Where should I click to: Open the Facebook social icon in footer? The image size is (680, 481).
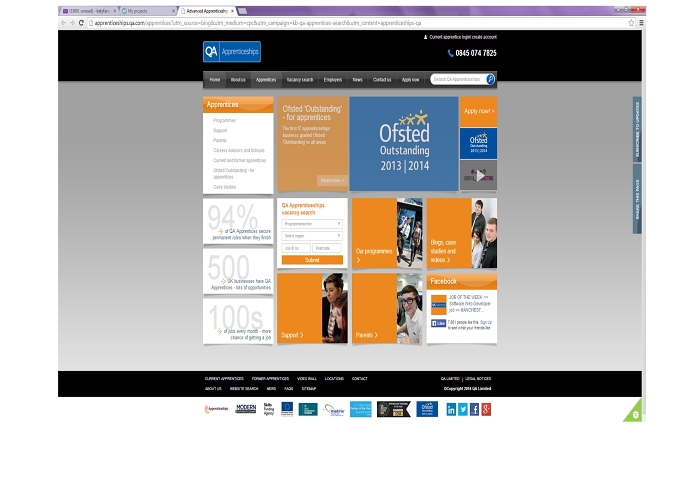474,409
